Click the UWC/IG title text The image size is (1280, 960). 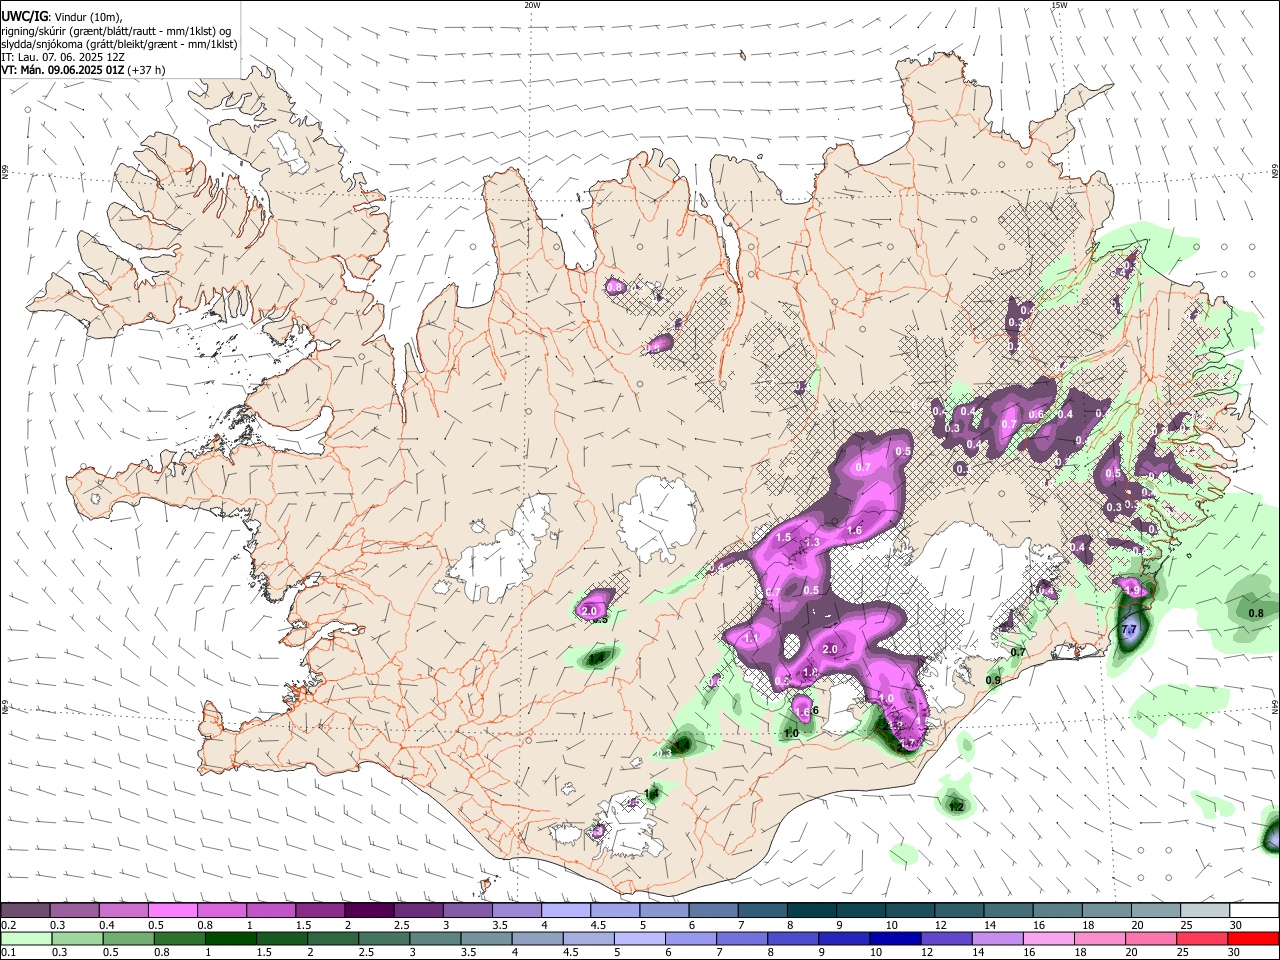pyautogui.click(x=25, y=16)
